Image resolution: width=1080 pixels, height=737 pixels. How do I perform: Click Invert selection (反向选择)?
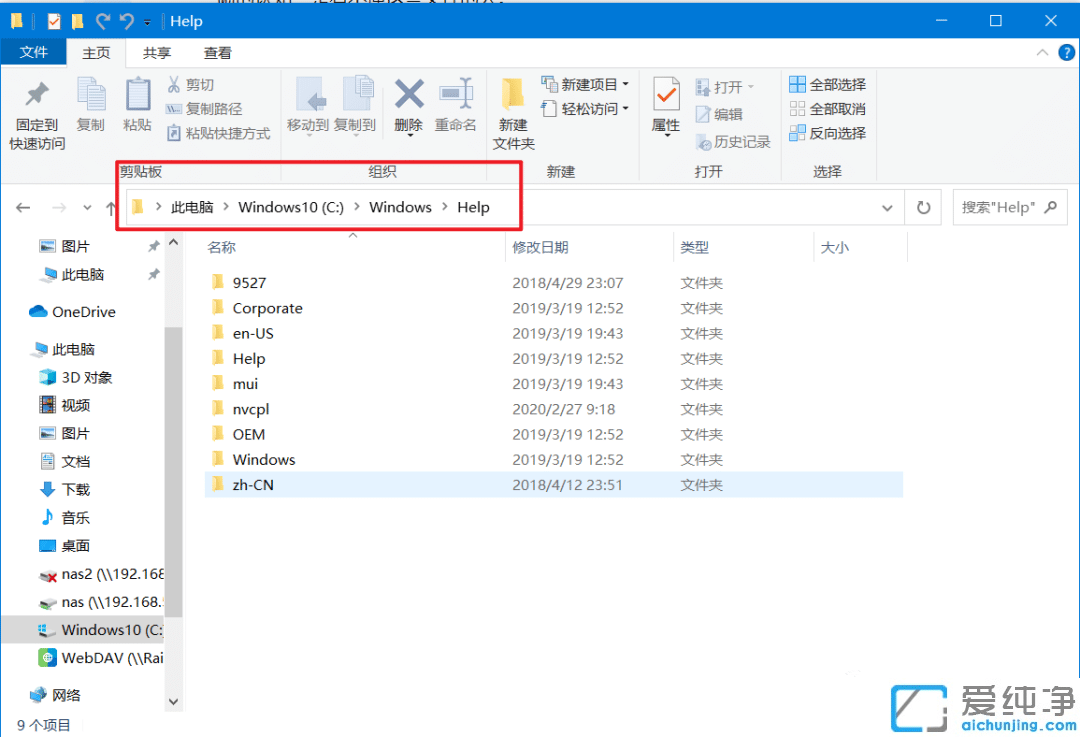[x=827, y=133]
